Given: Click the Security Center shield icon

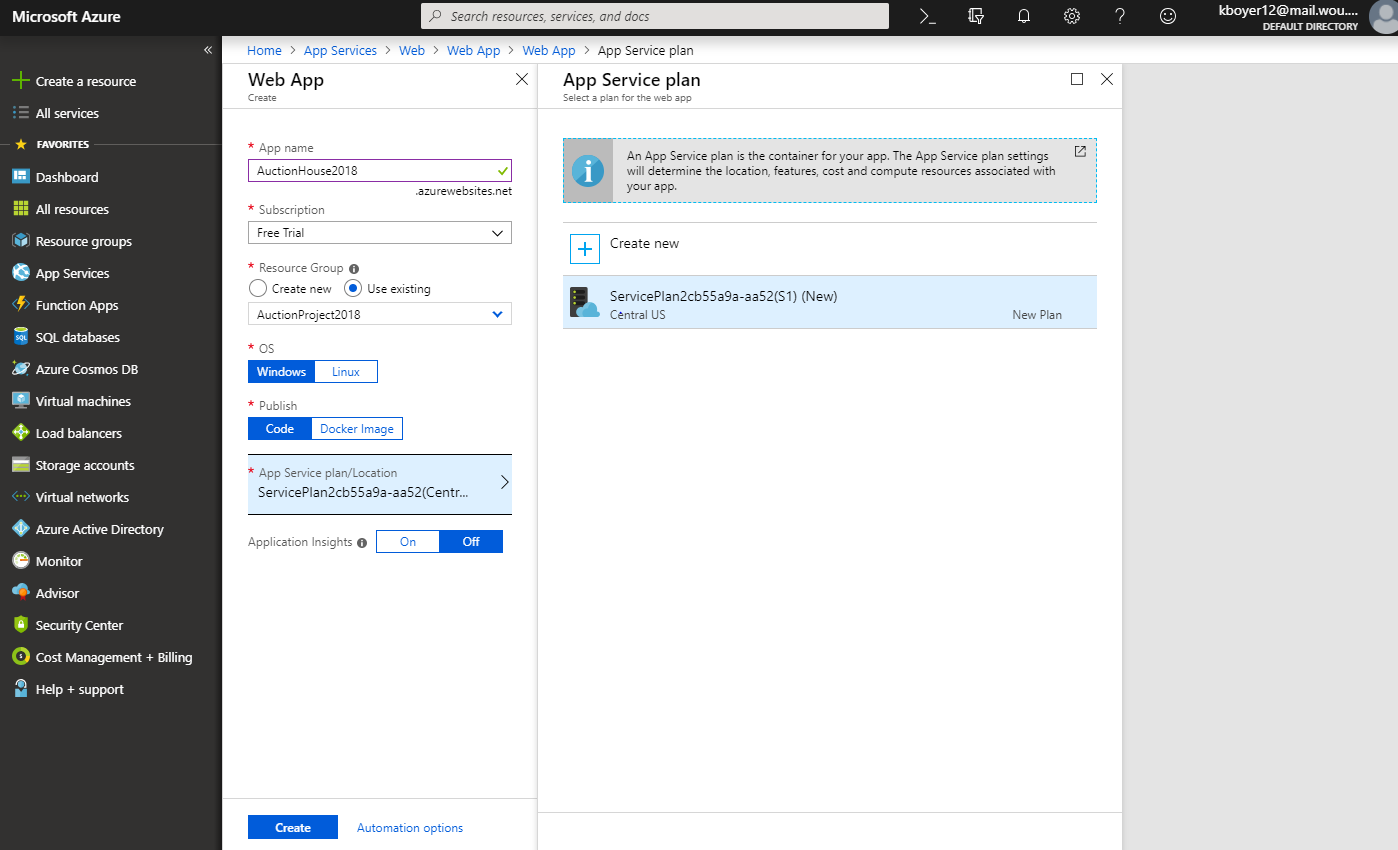Looking at the screenshot, I should [20, 625].
